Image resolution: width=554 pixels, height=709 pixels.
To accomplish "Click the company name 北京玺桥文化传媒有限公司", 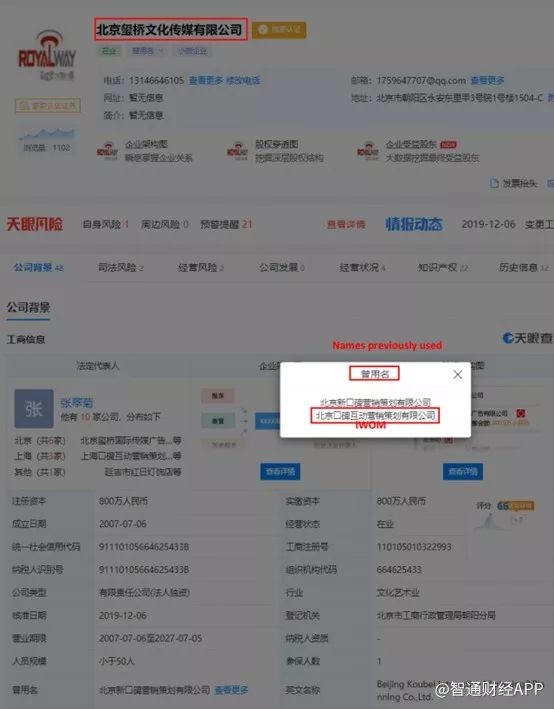I will 171,30.
